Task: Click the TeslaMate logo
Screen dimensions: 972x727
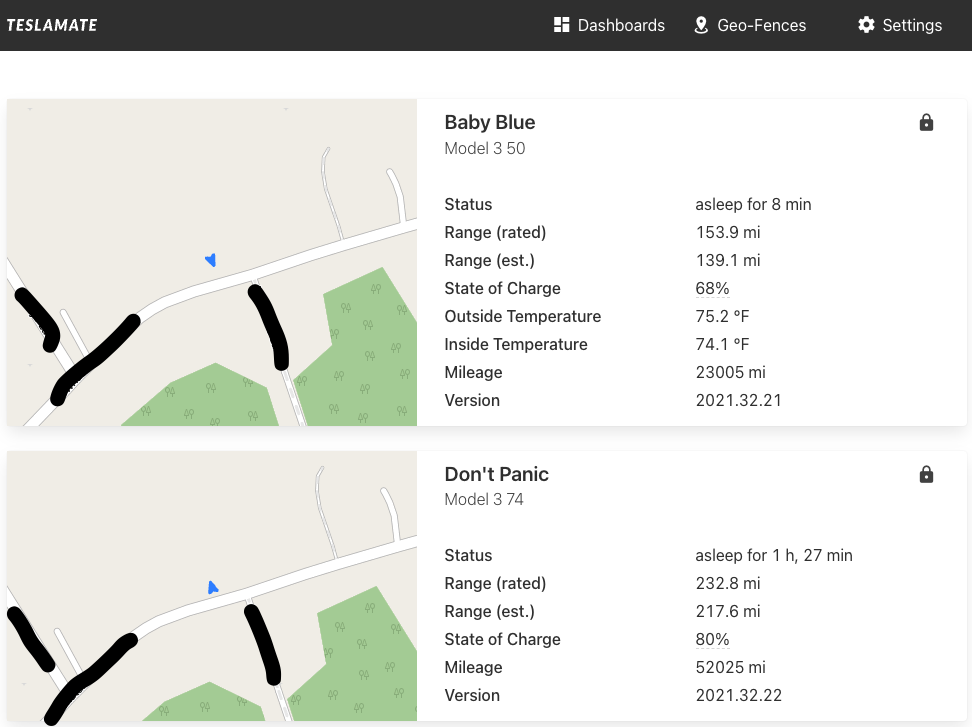Action: 52,25
